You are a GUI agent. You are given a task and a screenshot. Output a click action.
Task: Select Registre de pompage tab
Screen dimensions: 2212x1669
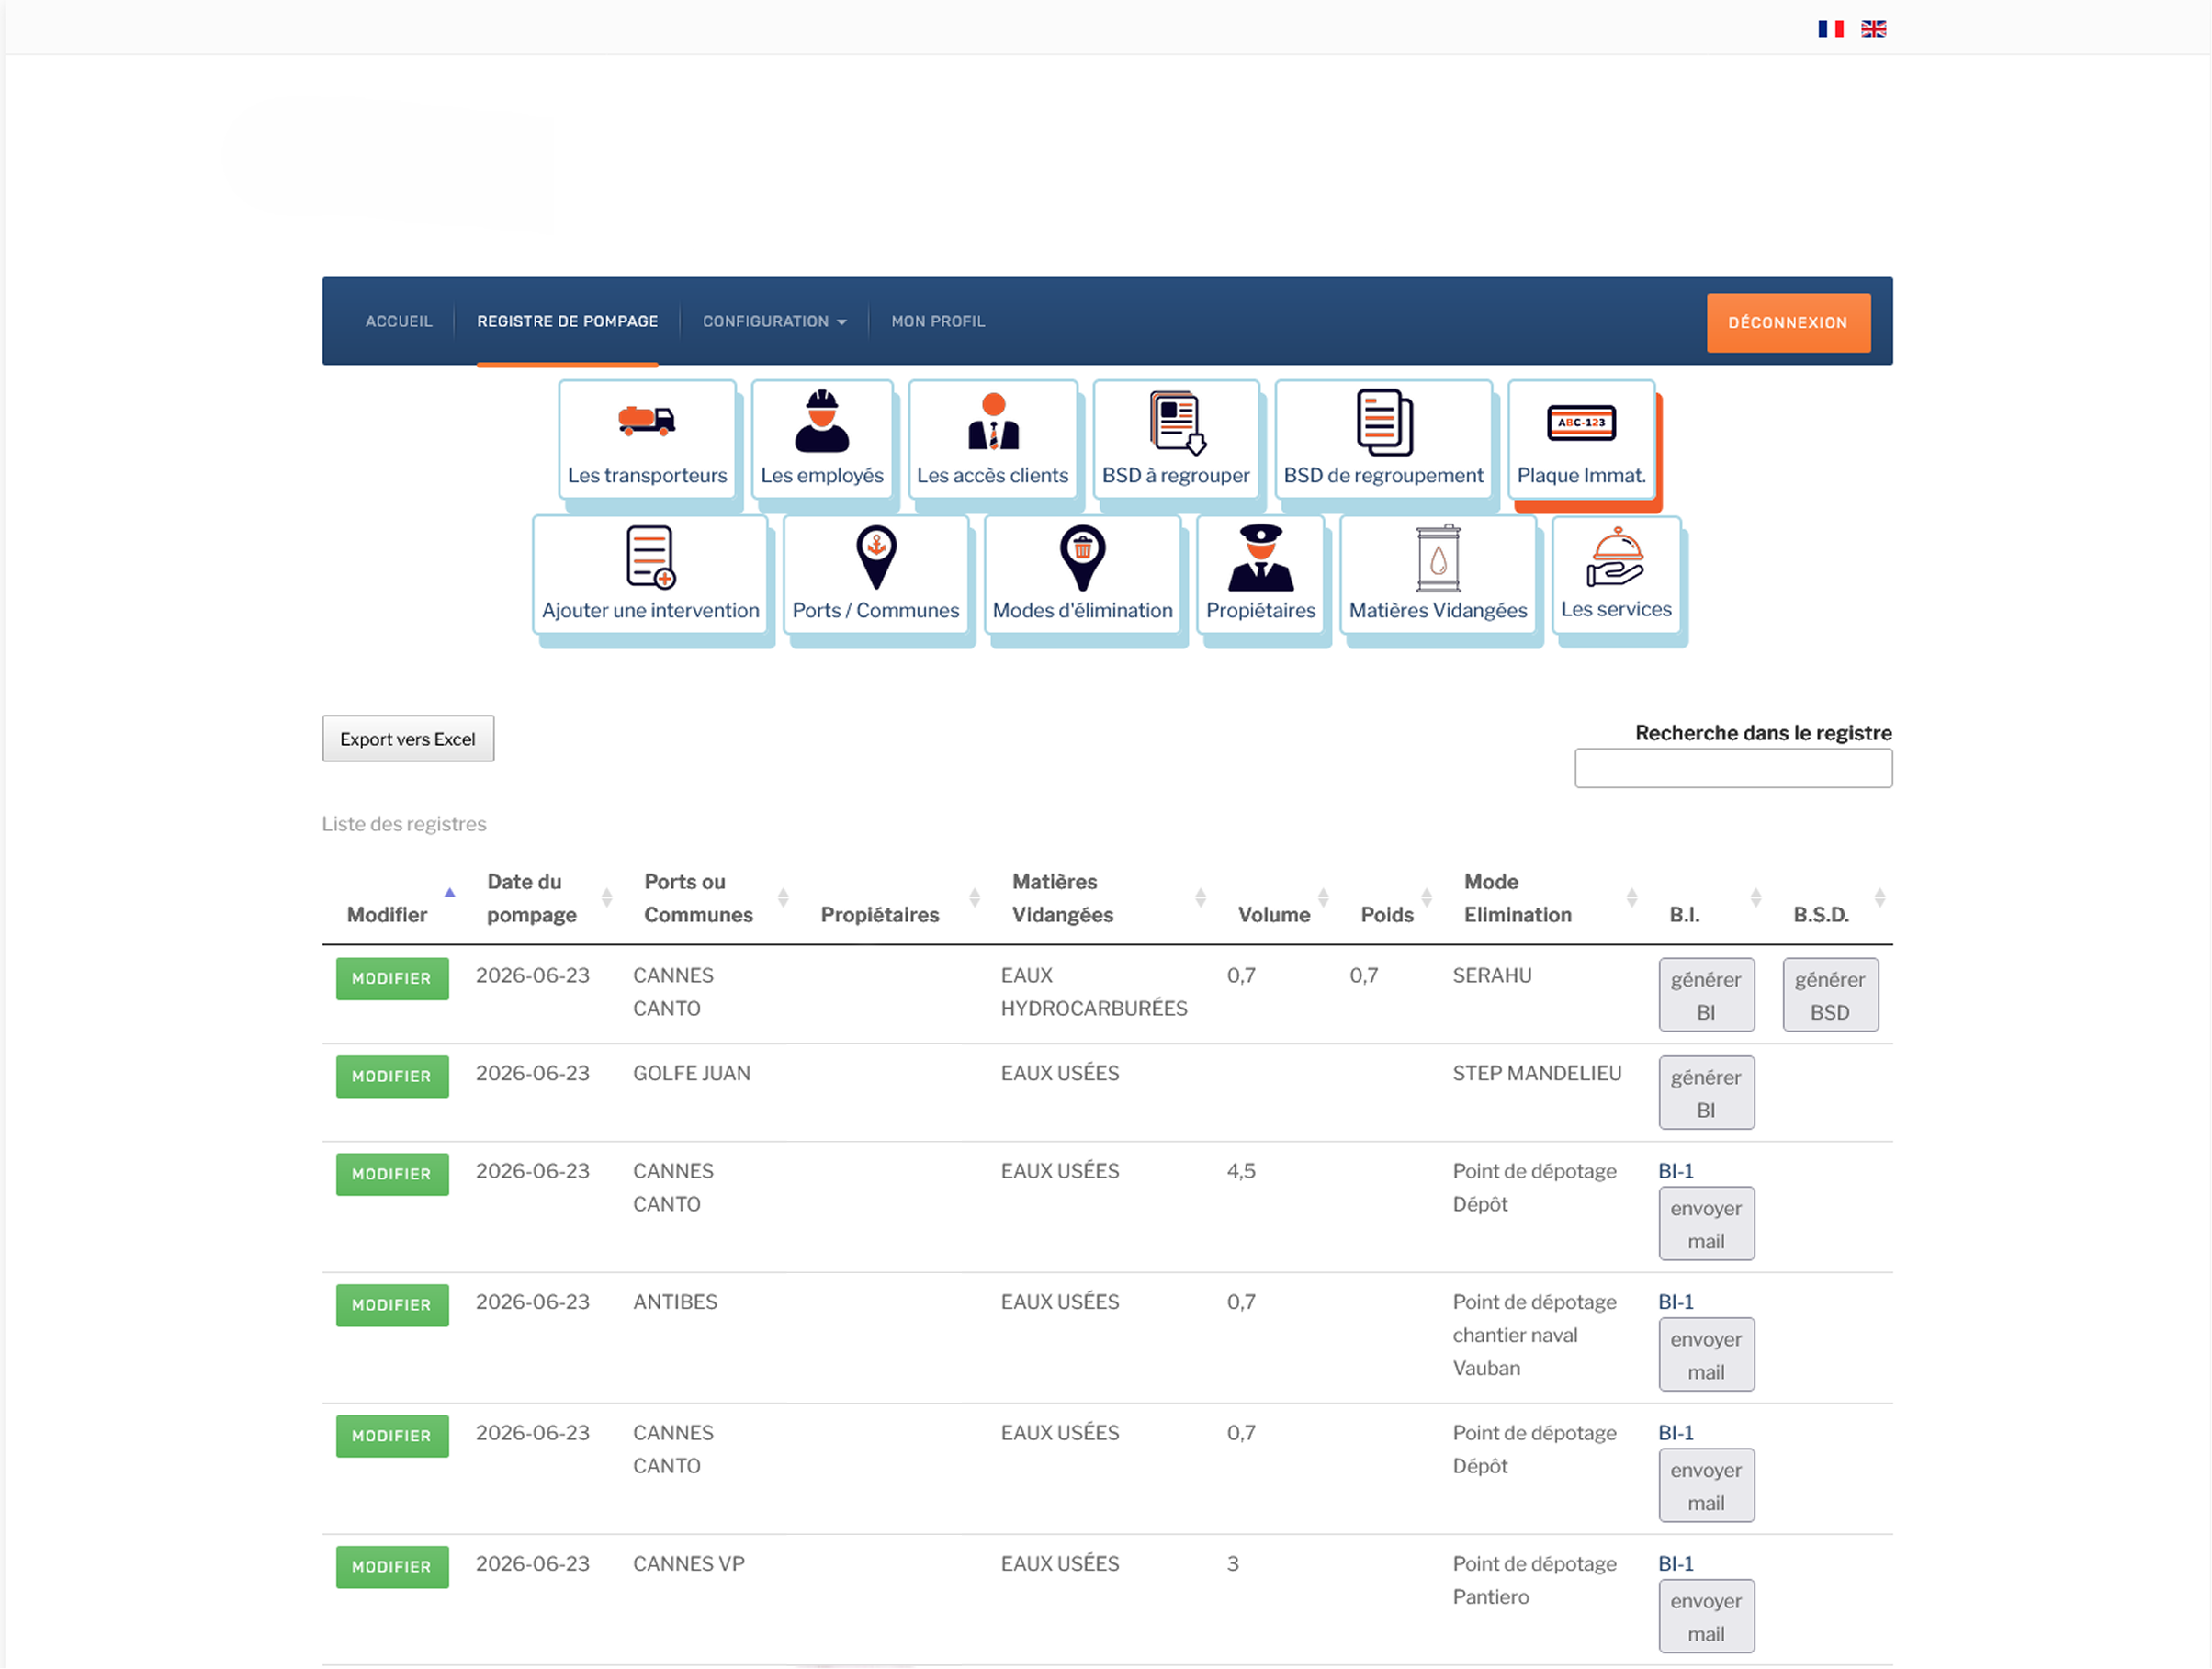tap(567, 322)
